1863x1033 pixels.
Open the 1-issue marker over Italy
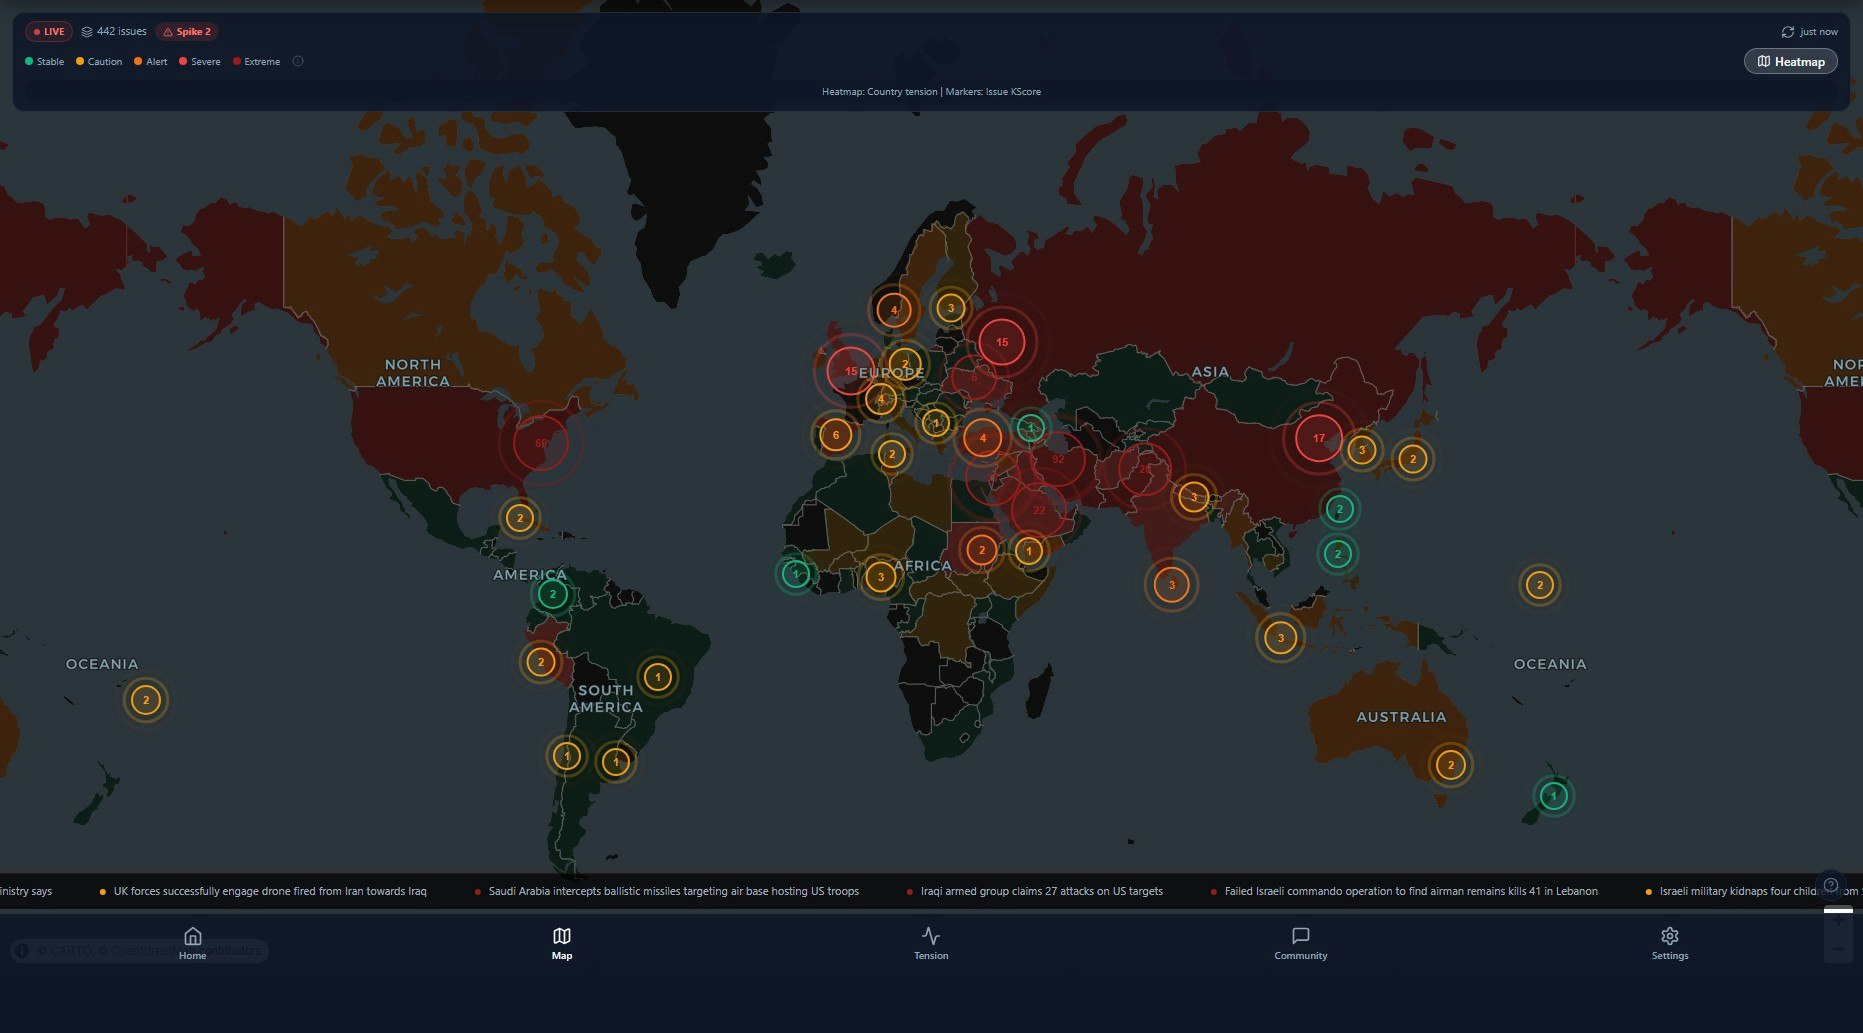point(936,423)
